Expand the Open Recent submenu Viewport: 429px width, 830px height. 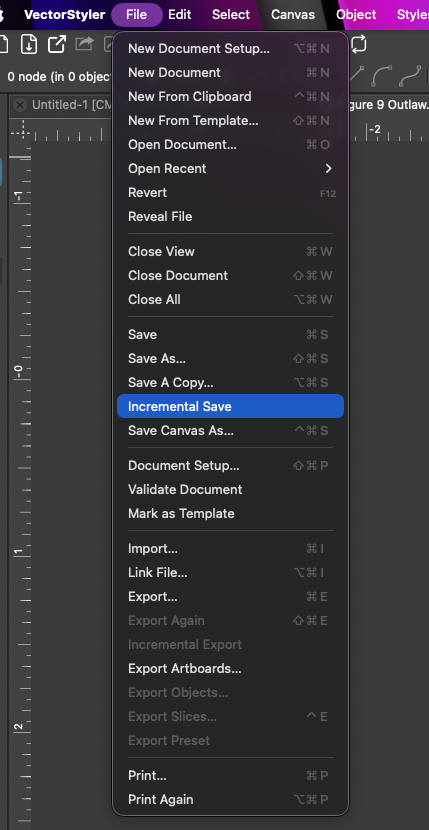[x=230, y=168]
